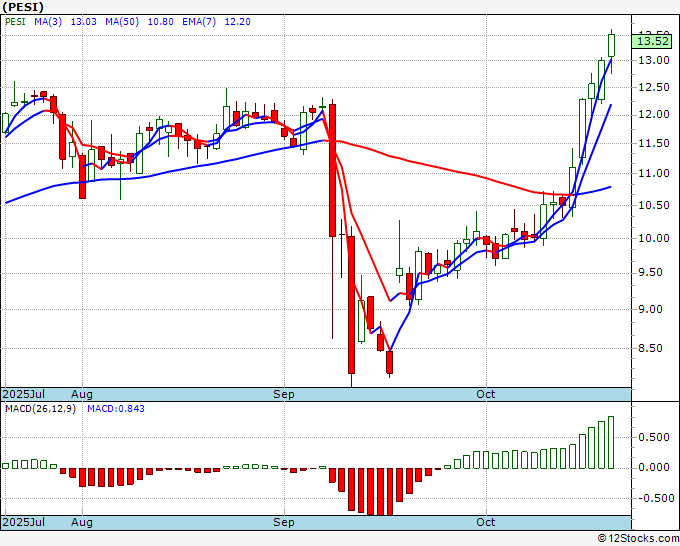
Task: Click the 0.000 MACD axis label
Action: pyautogui.click(x=654, y=468)
